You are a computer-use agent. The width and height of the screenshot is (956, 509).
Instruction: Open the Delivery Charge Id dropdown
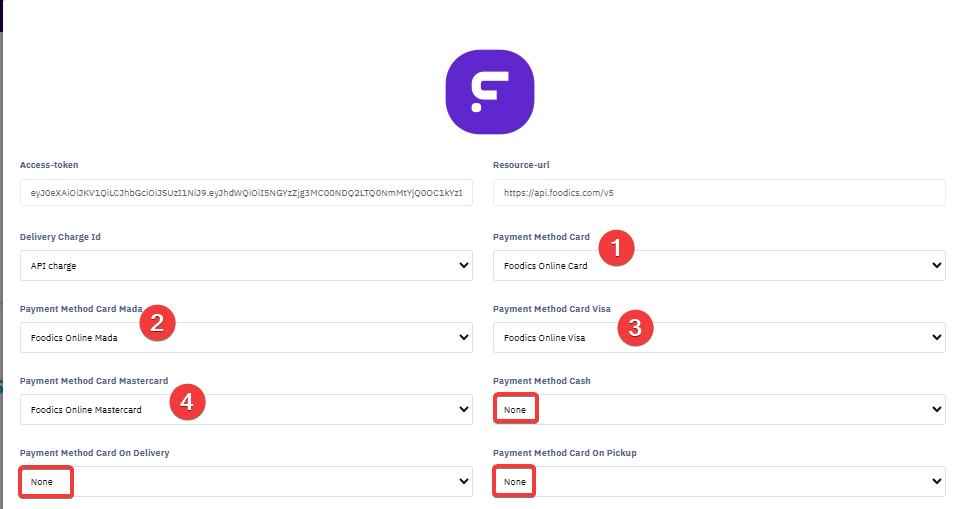pyautogui.click(x=246, y=266)
